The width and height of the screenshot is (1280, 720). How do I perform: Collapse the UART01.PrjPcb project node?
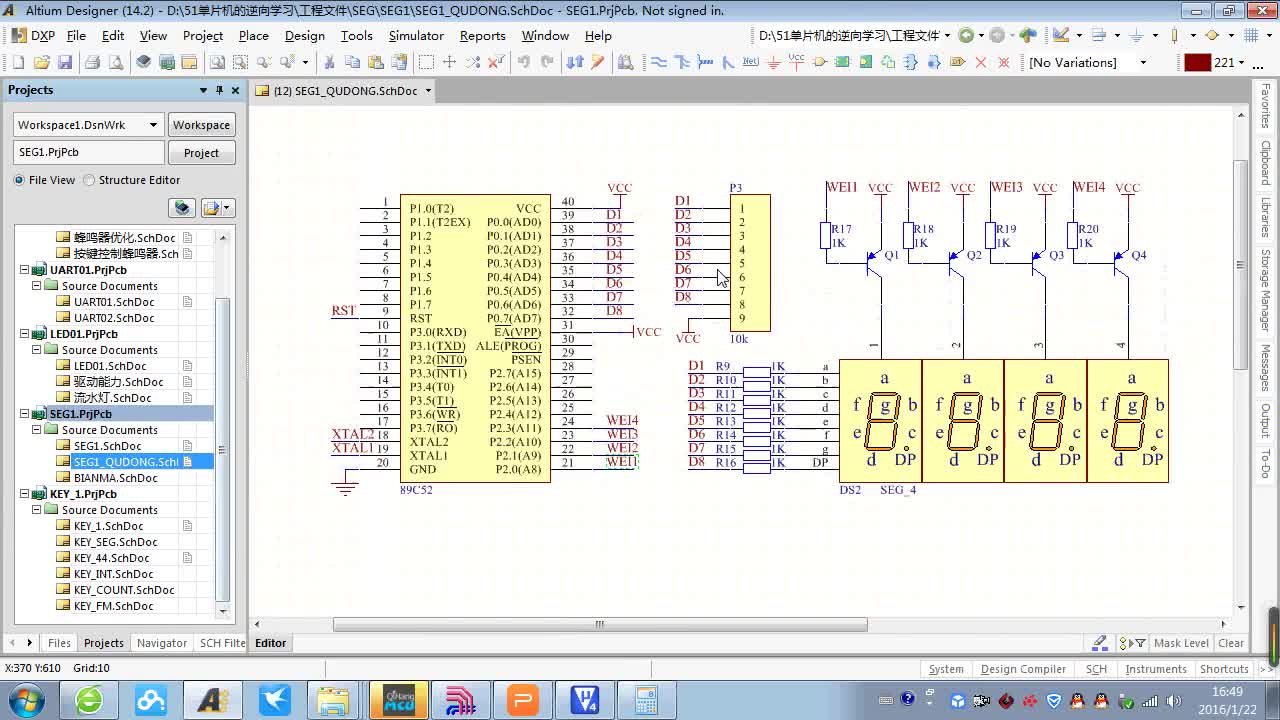point(25,270)
